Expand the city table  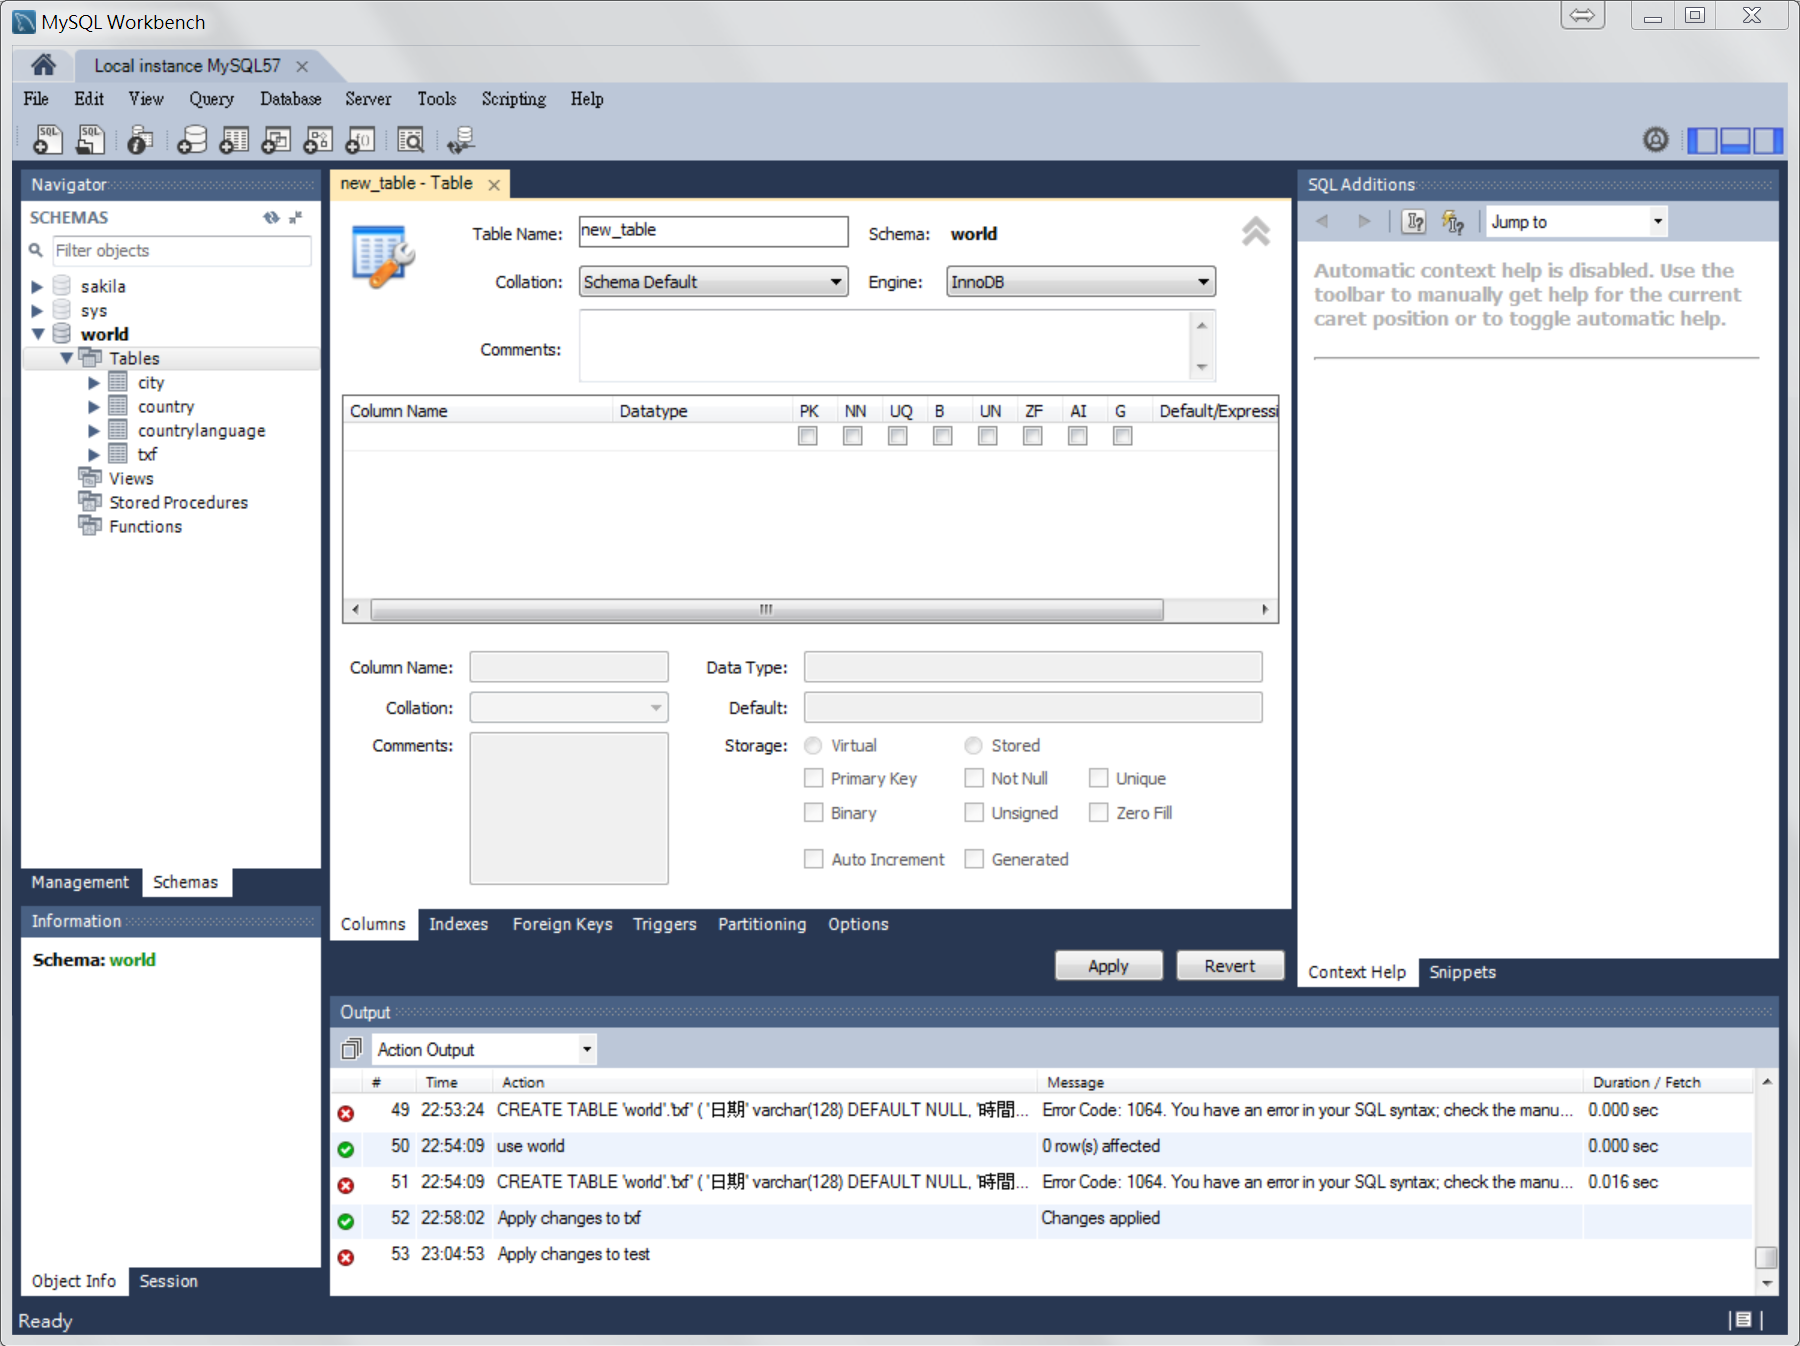pos(93,383)
